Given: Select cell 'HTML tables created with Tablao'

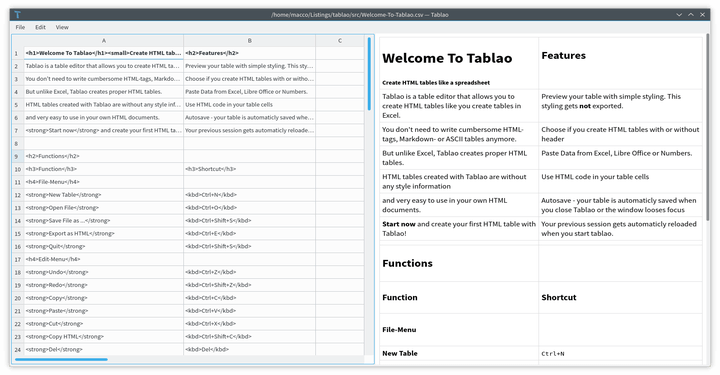Looking at the screenshot, I should 104,105.
